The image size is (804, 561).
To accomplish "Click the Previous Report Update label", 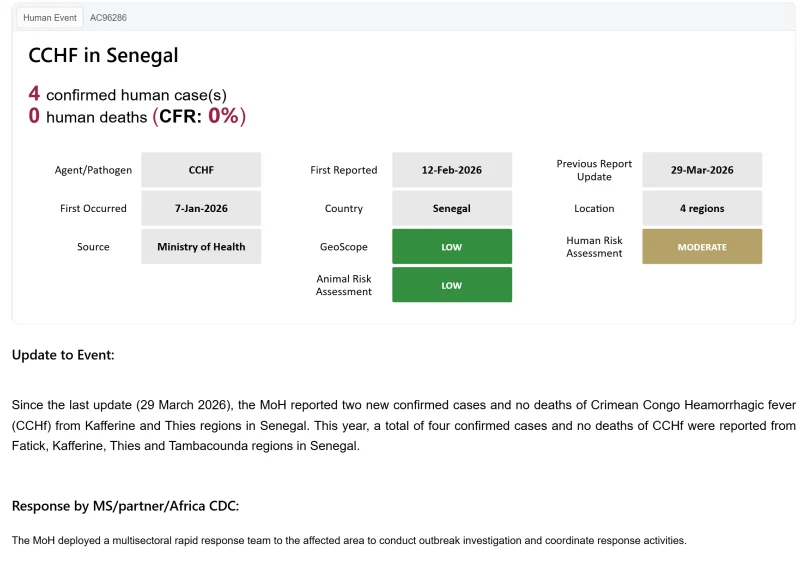I will pyautogui.click(x=594, y=170).
